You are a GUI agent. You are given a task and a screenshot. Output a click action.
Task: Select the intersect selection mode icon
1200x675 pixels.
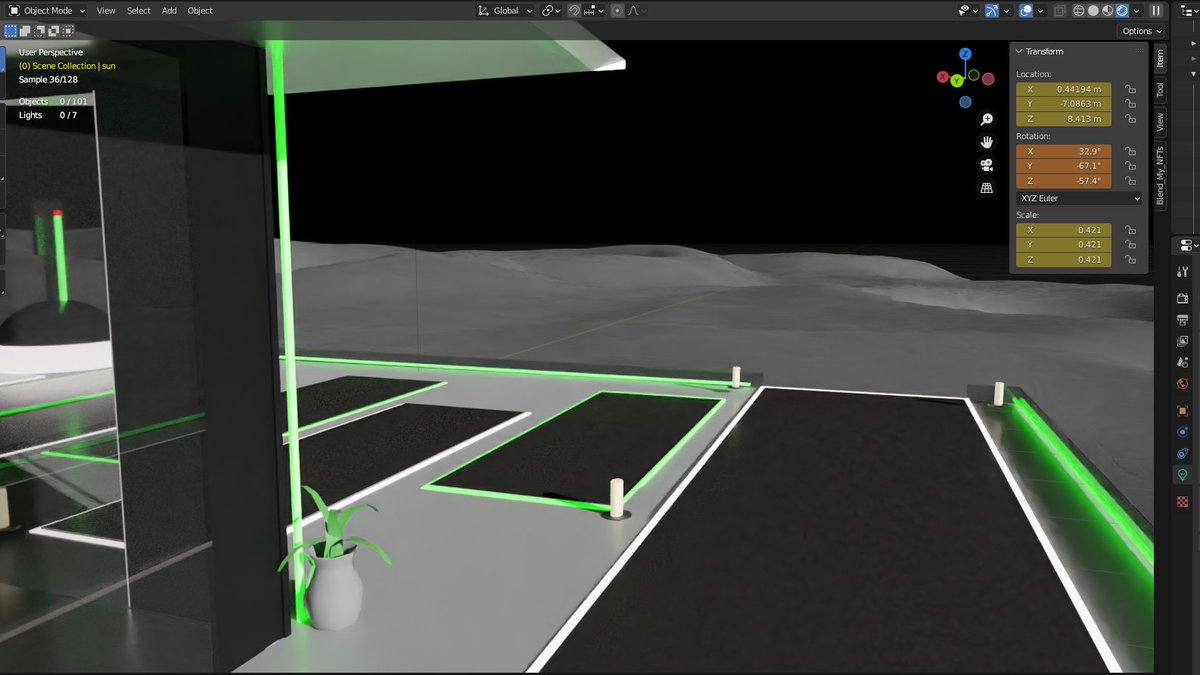point(67,31)
